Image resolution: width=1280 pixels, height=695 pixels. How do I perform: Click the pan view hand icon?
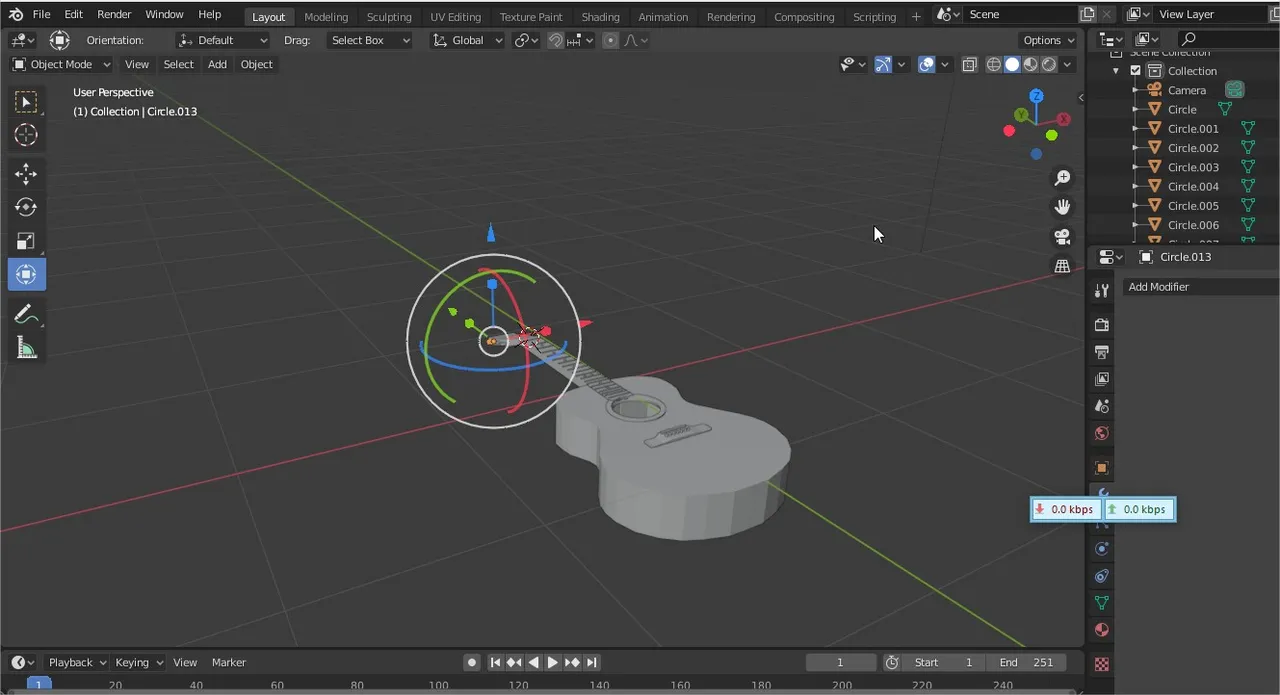[x=1062, y=207]
